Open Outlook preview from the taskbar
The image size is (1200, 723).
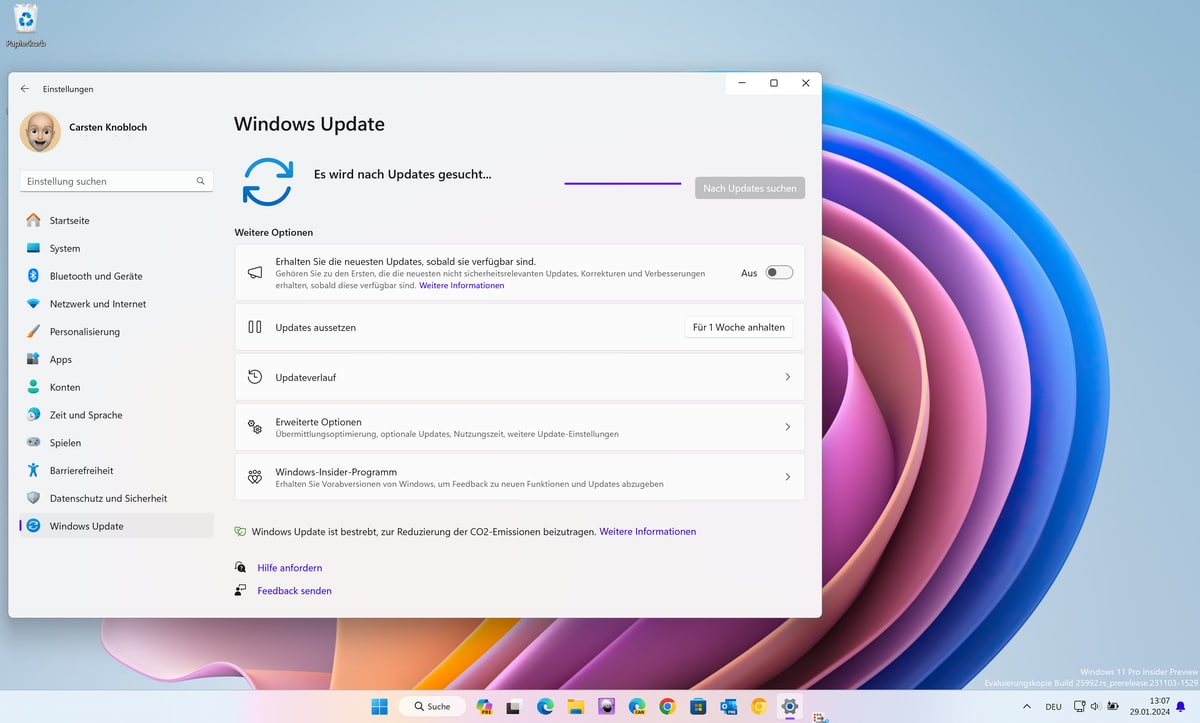point(729,706)
